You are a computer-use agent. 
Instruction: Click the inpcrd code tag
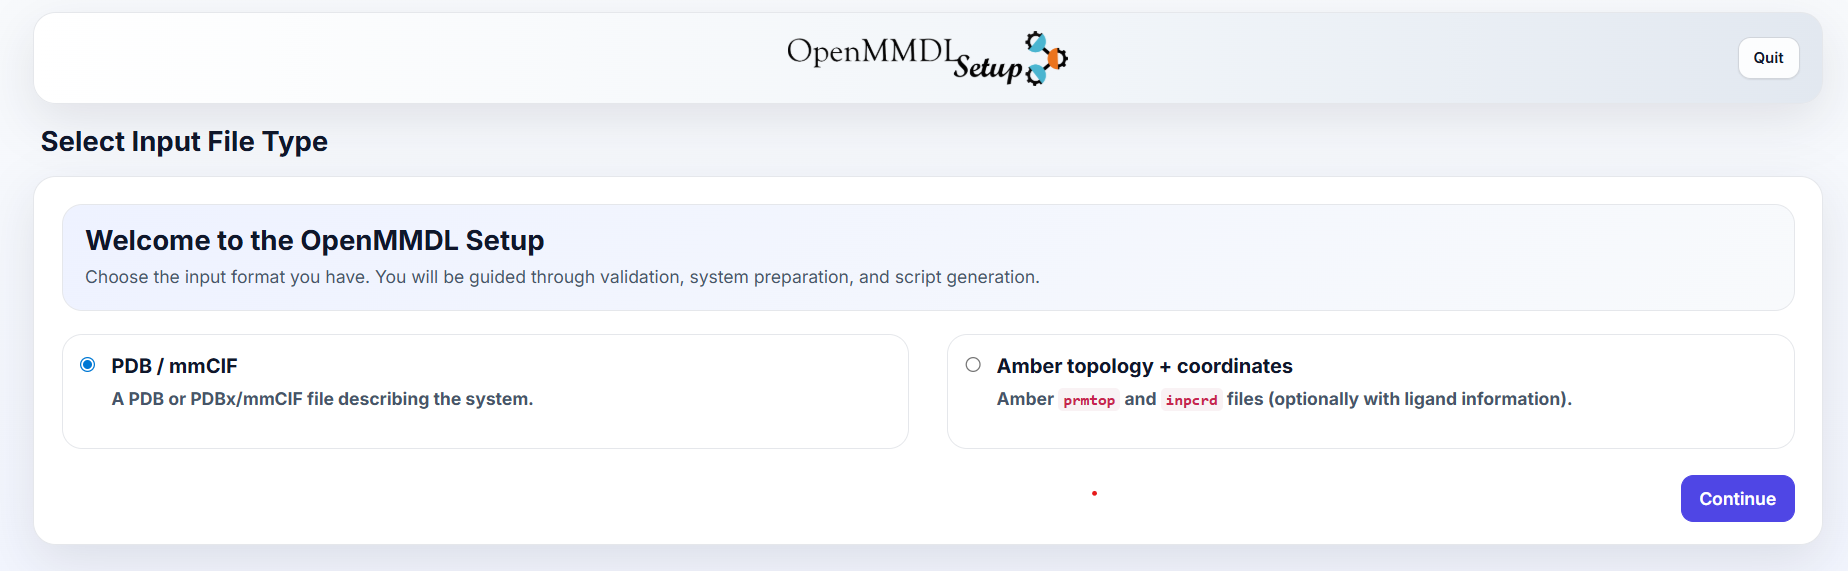tap(1191, 400)
